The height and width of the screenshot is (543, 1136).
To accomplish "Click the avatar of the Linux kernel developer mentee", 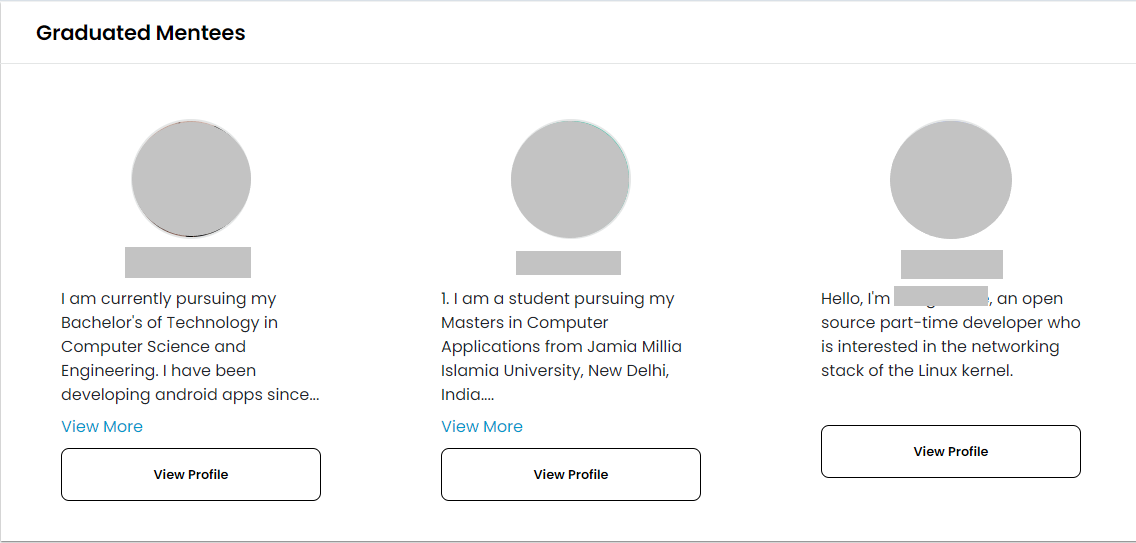I will (951, 179).
